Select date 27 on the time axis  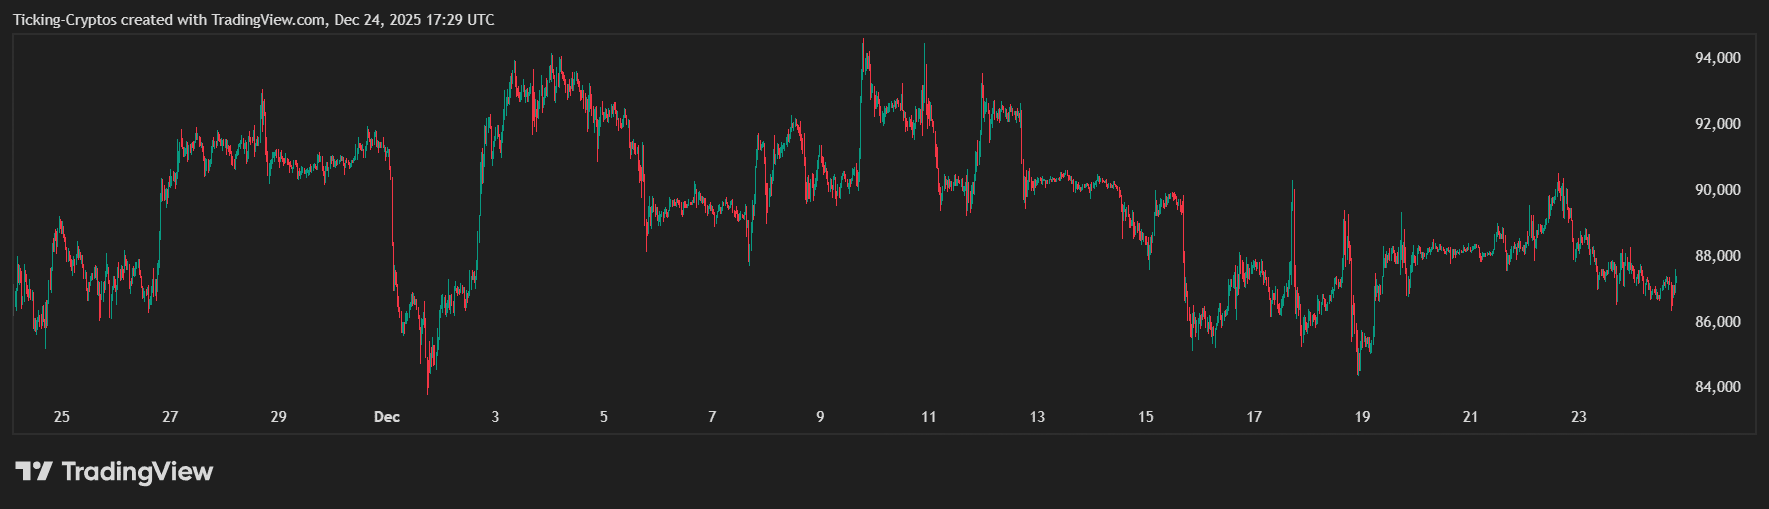[x=170, y=417]
